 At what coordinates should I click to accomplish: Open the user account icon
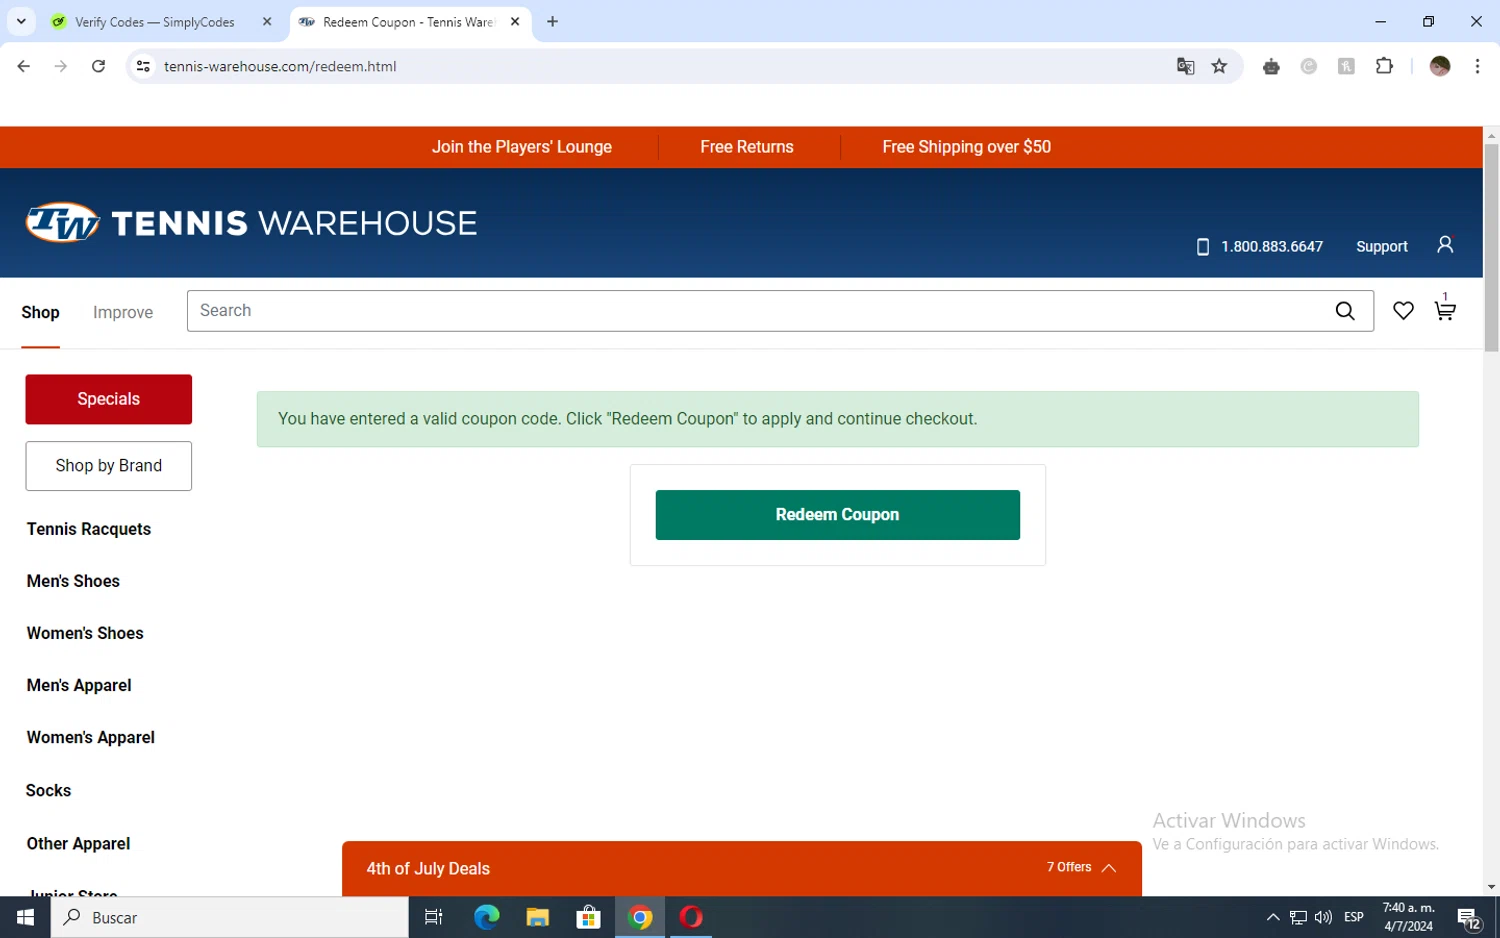(x=1445, y=245)
